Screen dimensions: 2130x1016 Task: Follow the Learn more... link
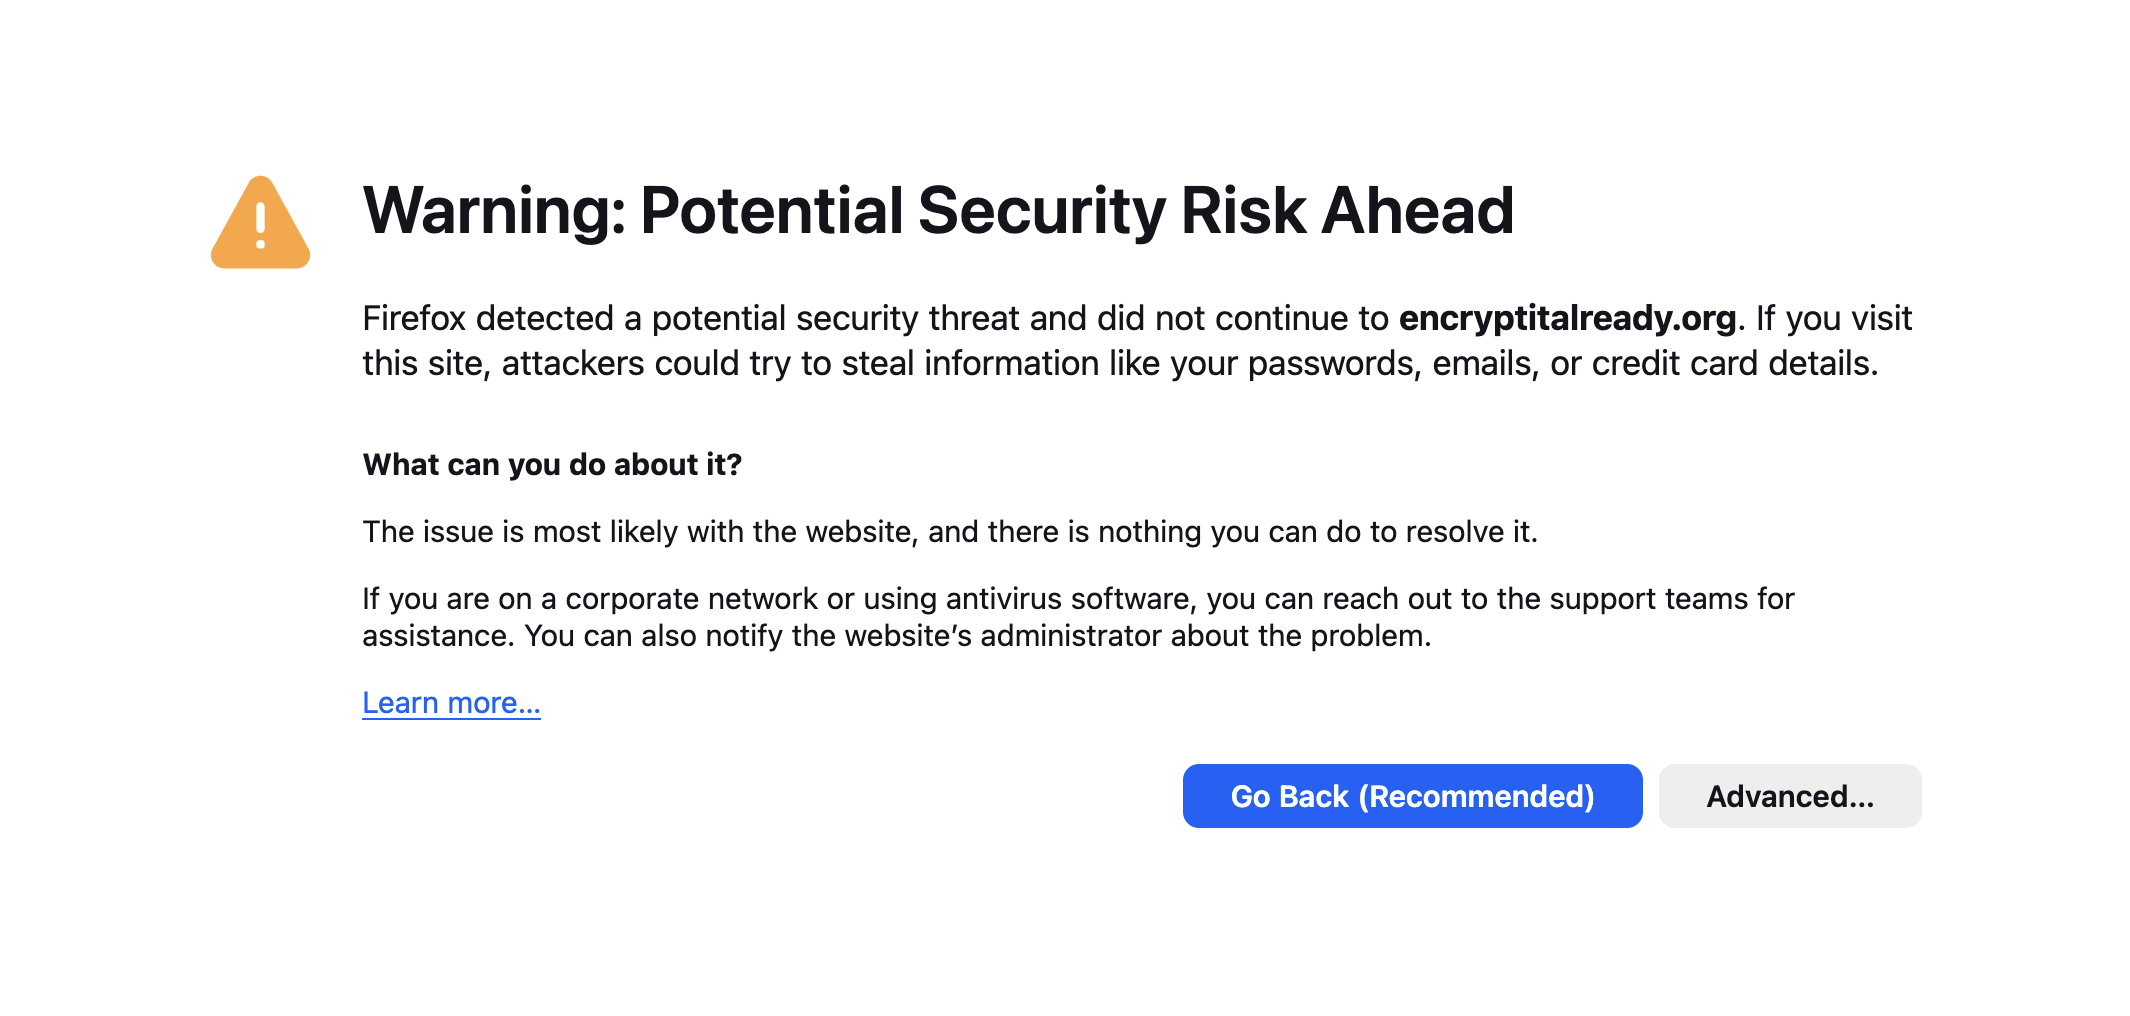(451, 703)
